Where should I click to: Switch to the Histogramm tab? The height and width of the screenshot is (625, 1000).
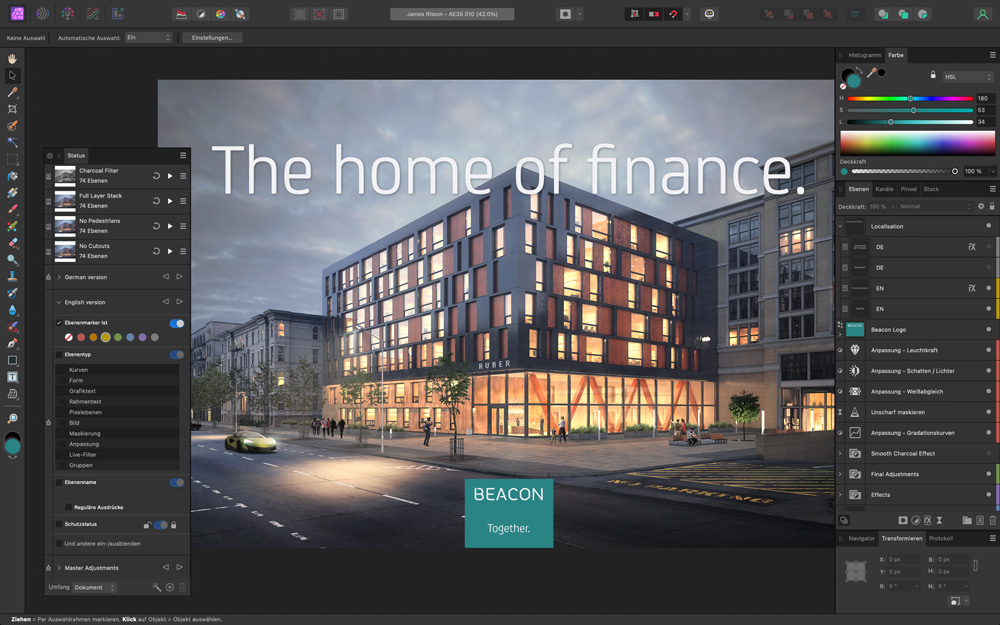[x=864, y=55]
